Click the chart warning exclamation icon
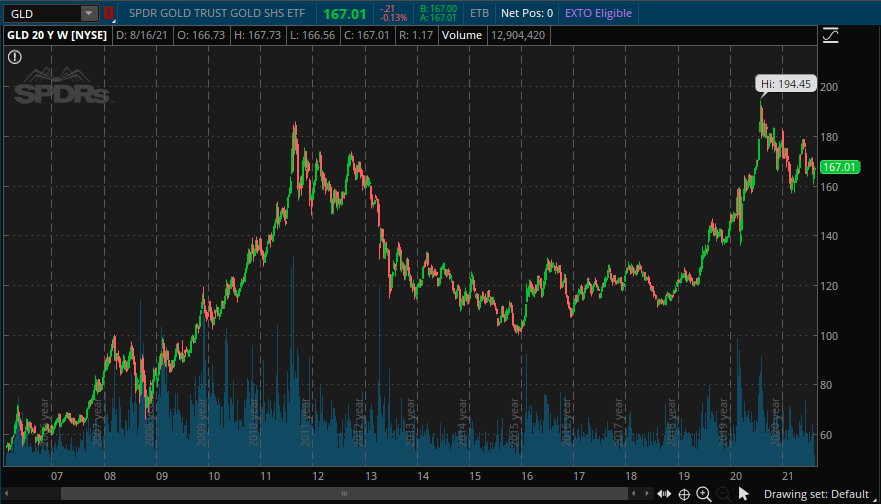This screenshot has height=504, width=881. [x=15, y=57]
